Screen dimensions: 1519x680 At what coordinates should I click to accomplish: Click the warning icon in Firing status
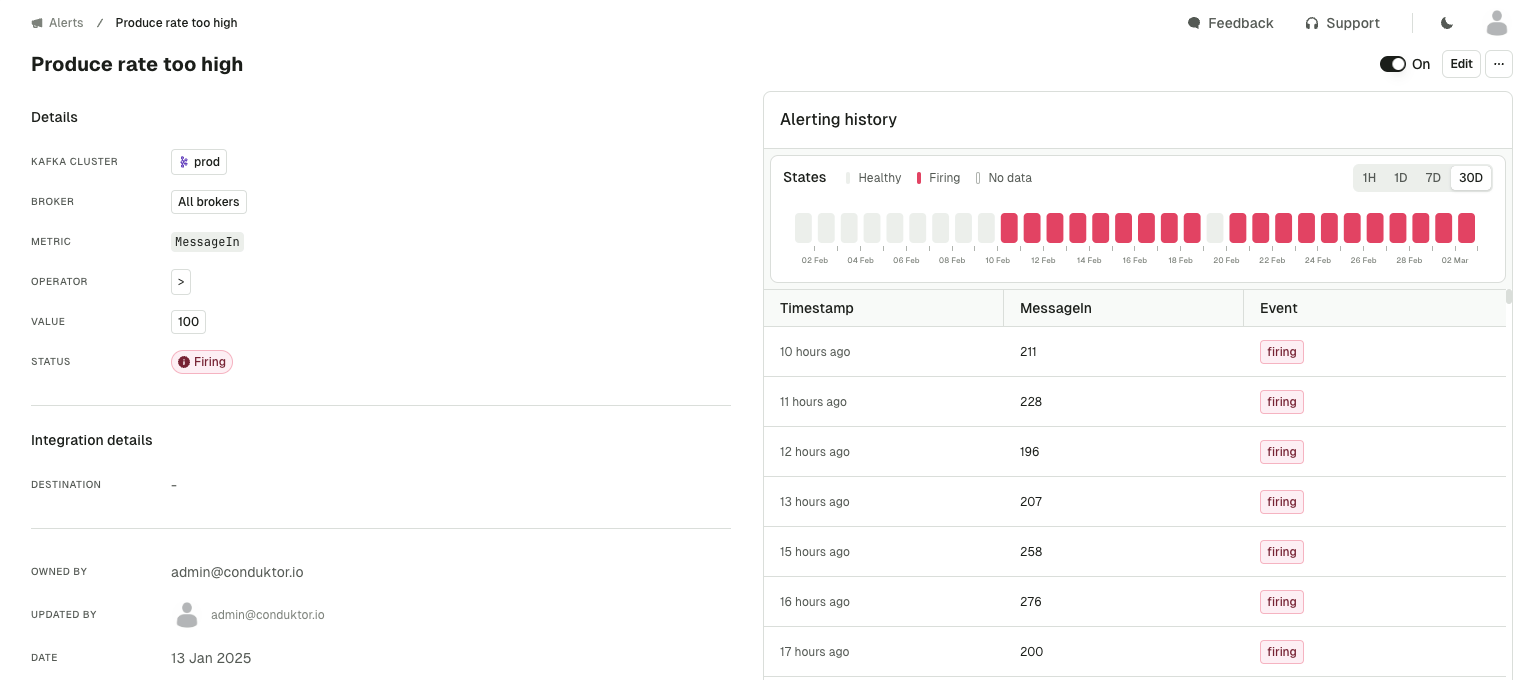184,362
